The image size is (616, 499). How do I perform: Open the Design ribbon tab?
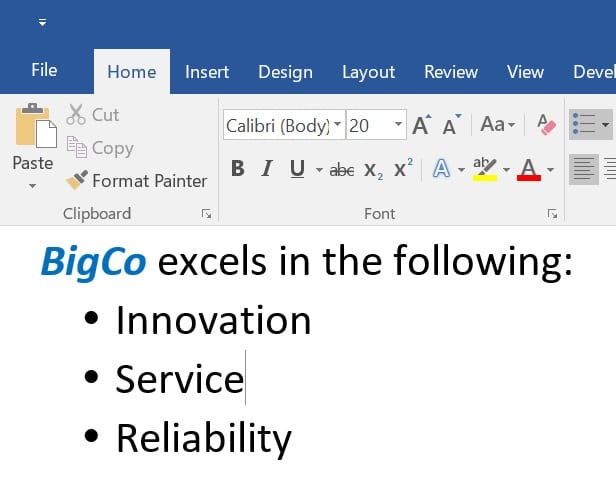click(x=285, y=72)
